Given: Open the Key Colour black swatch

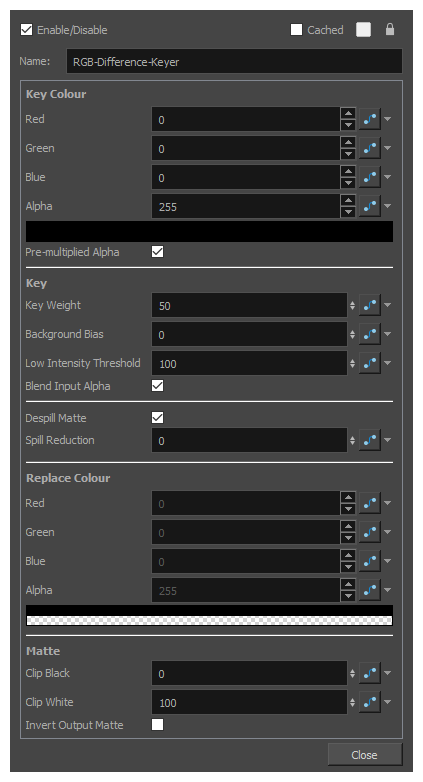Looking at the screenshot, I should tap(210, 231).
